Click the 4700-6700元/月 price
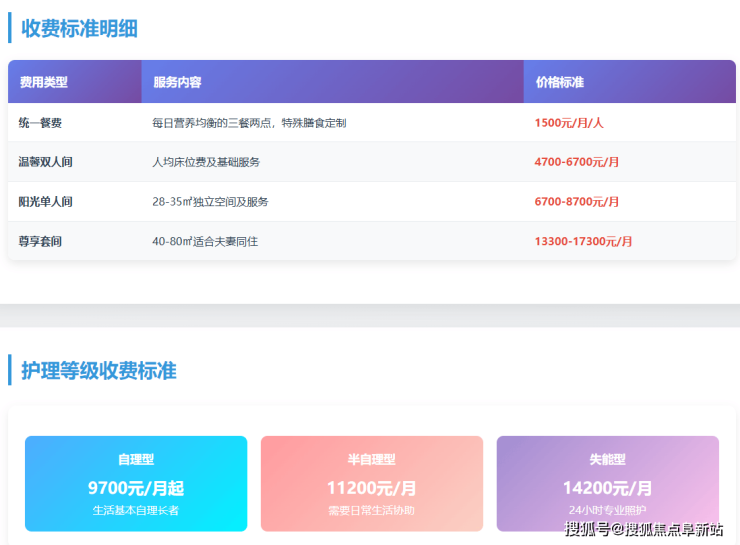This screenshot has width=740, height=545. [x=577, y=162]
